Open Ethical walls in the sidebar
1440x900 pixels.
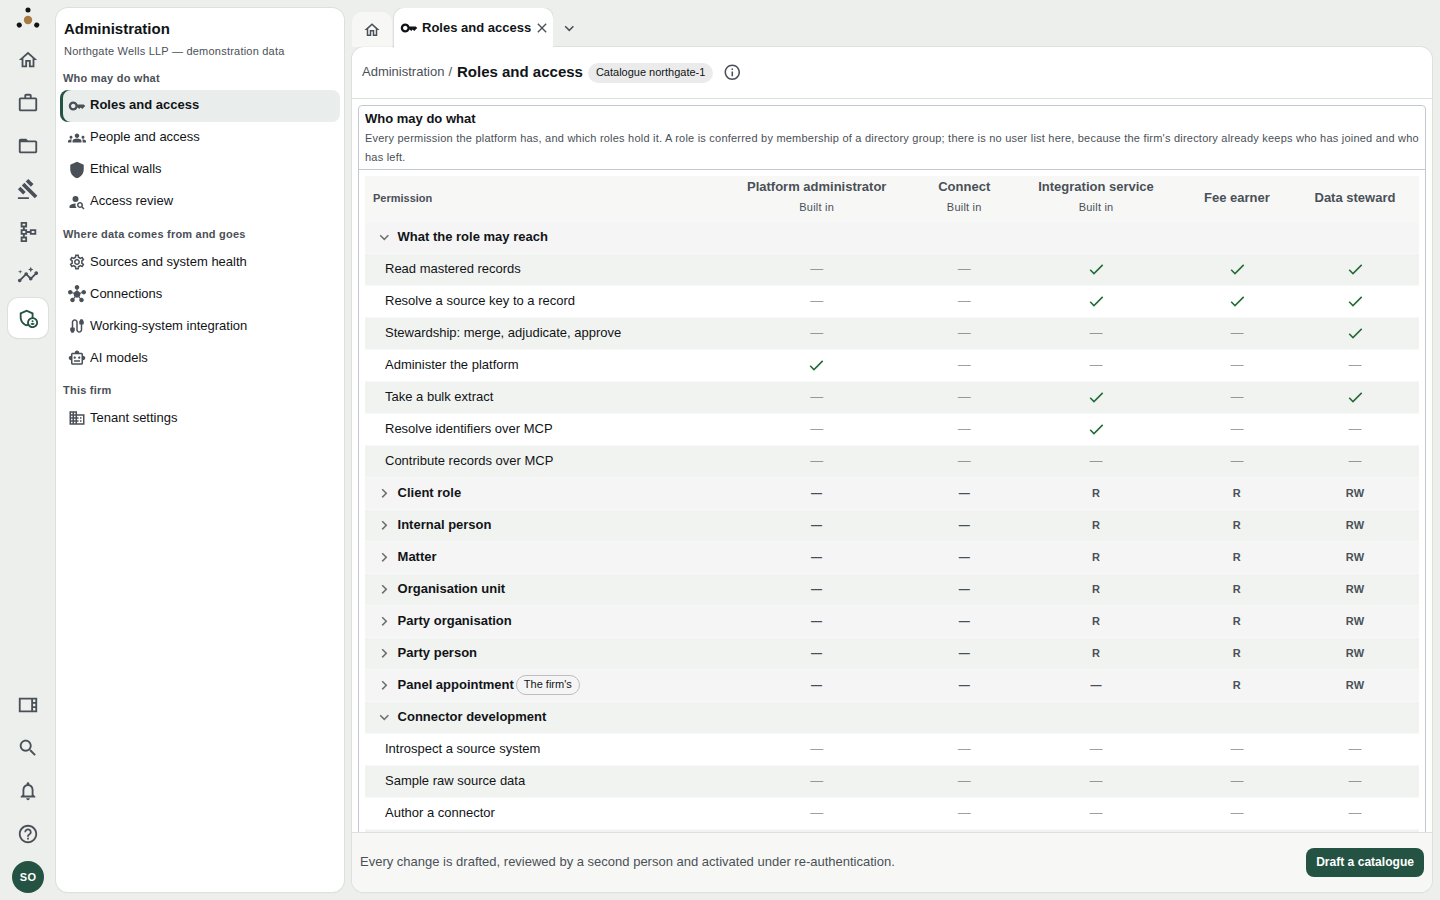(200, 169)
